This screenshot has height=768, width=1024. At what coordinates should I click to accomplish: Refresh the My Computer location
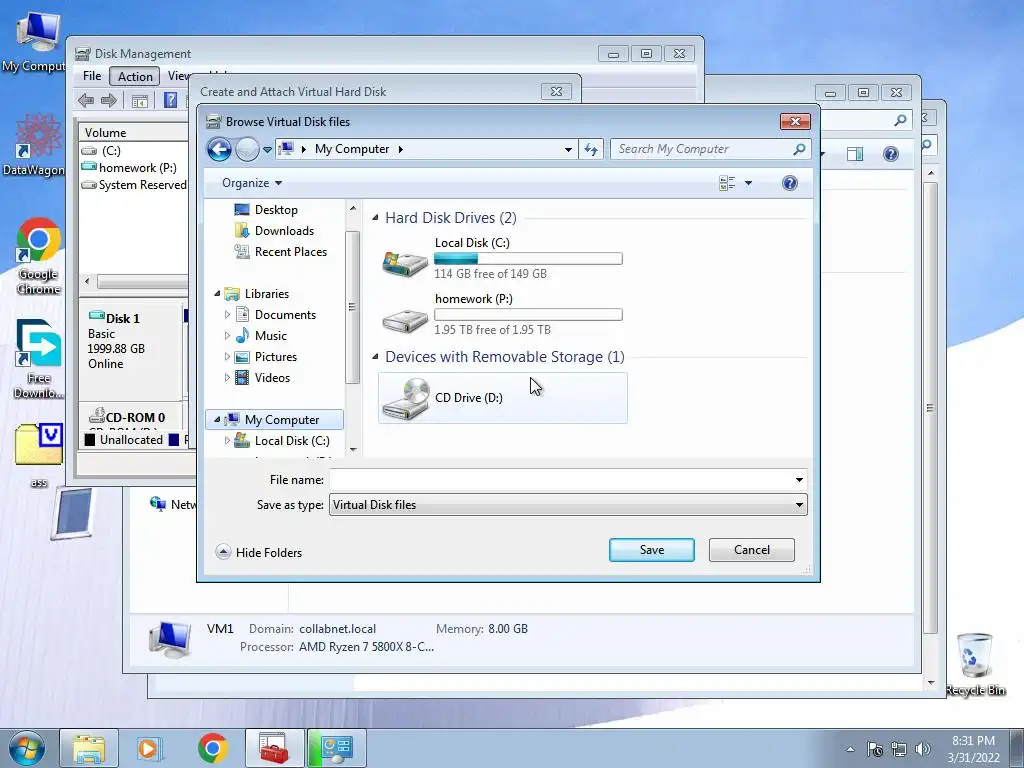(591, 150)
